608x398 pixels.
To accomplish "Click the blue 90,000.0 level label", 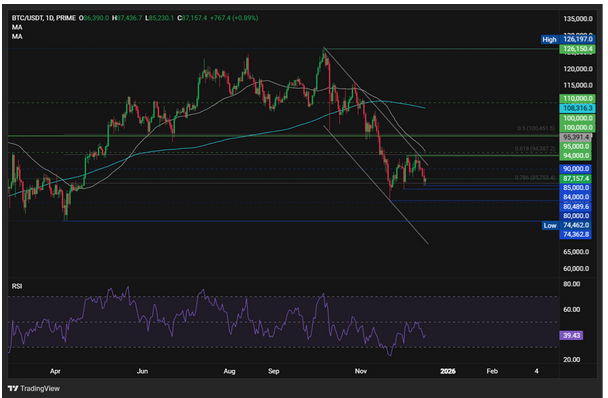I will (x=576, y=169).
